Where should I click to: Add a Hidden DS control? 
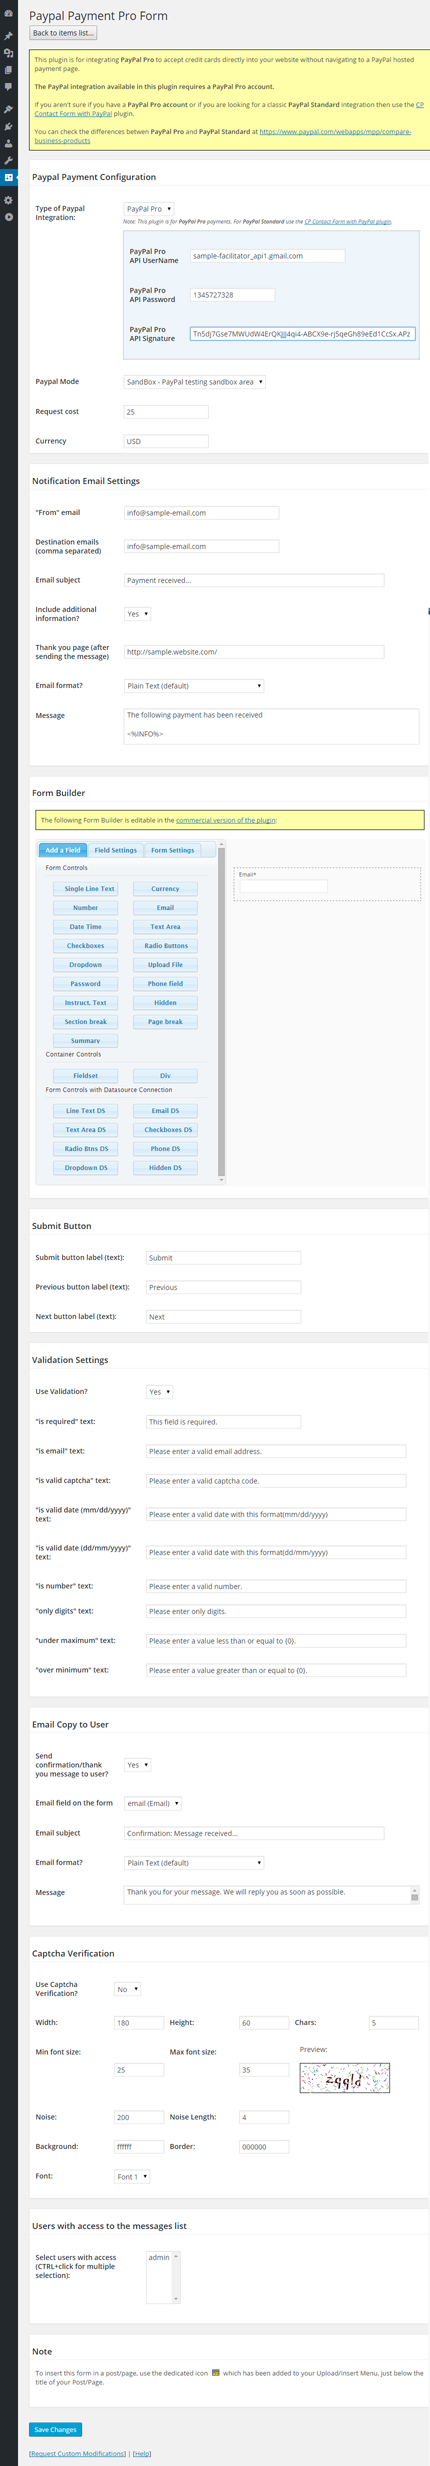click(165, 1168)
